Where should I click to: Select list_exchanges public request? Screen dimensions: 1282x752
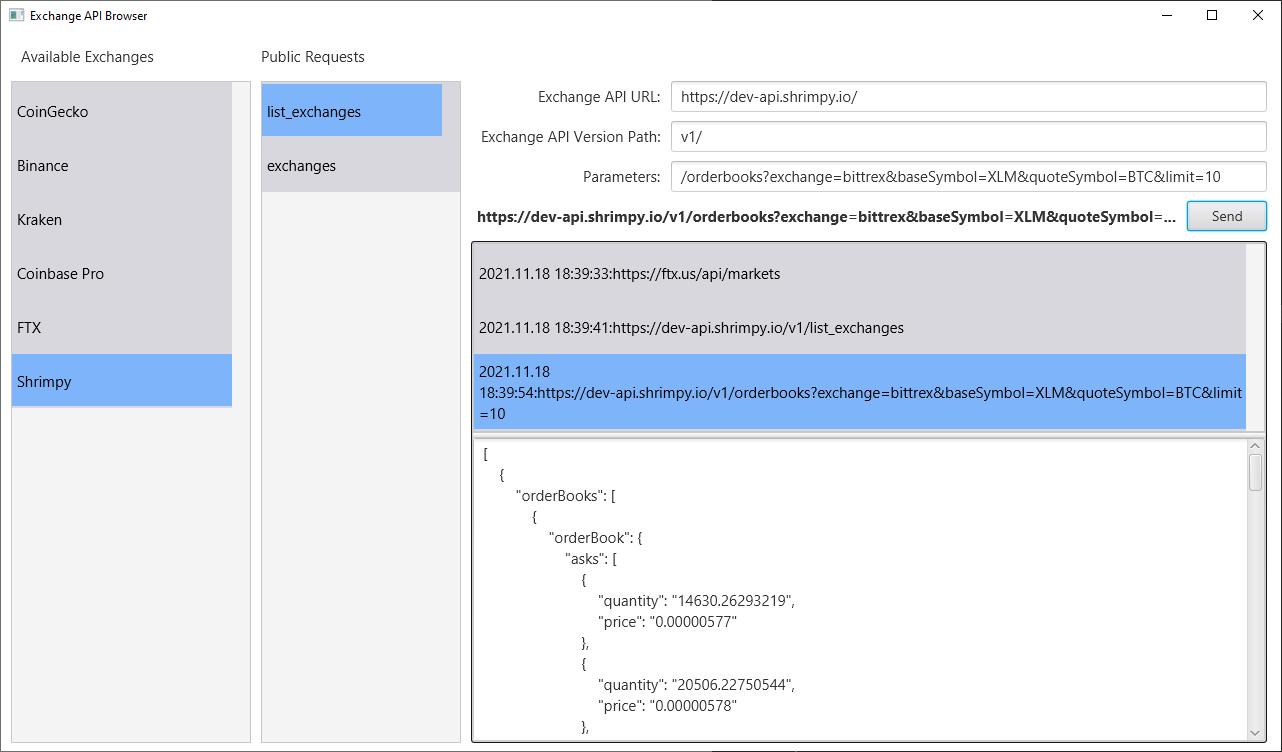click(x=351, y=112)
